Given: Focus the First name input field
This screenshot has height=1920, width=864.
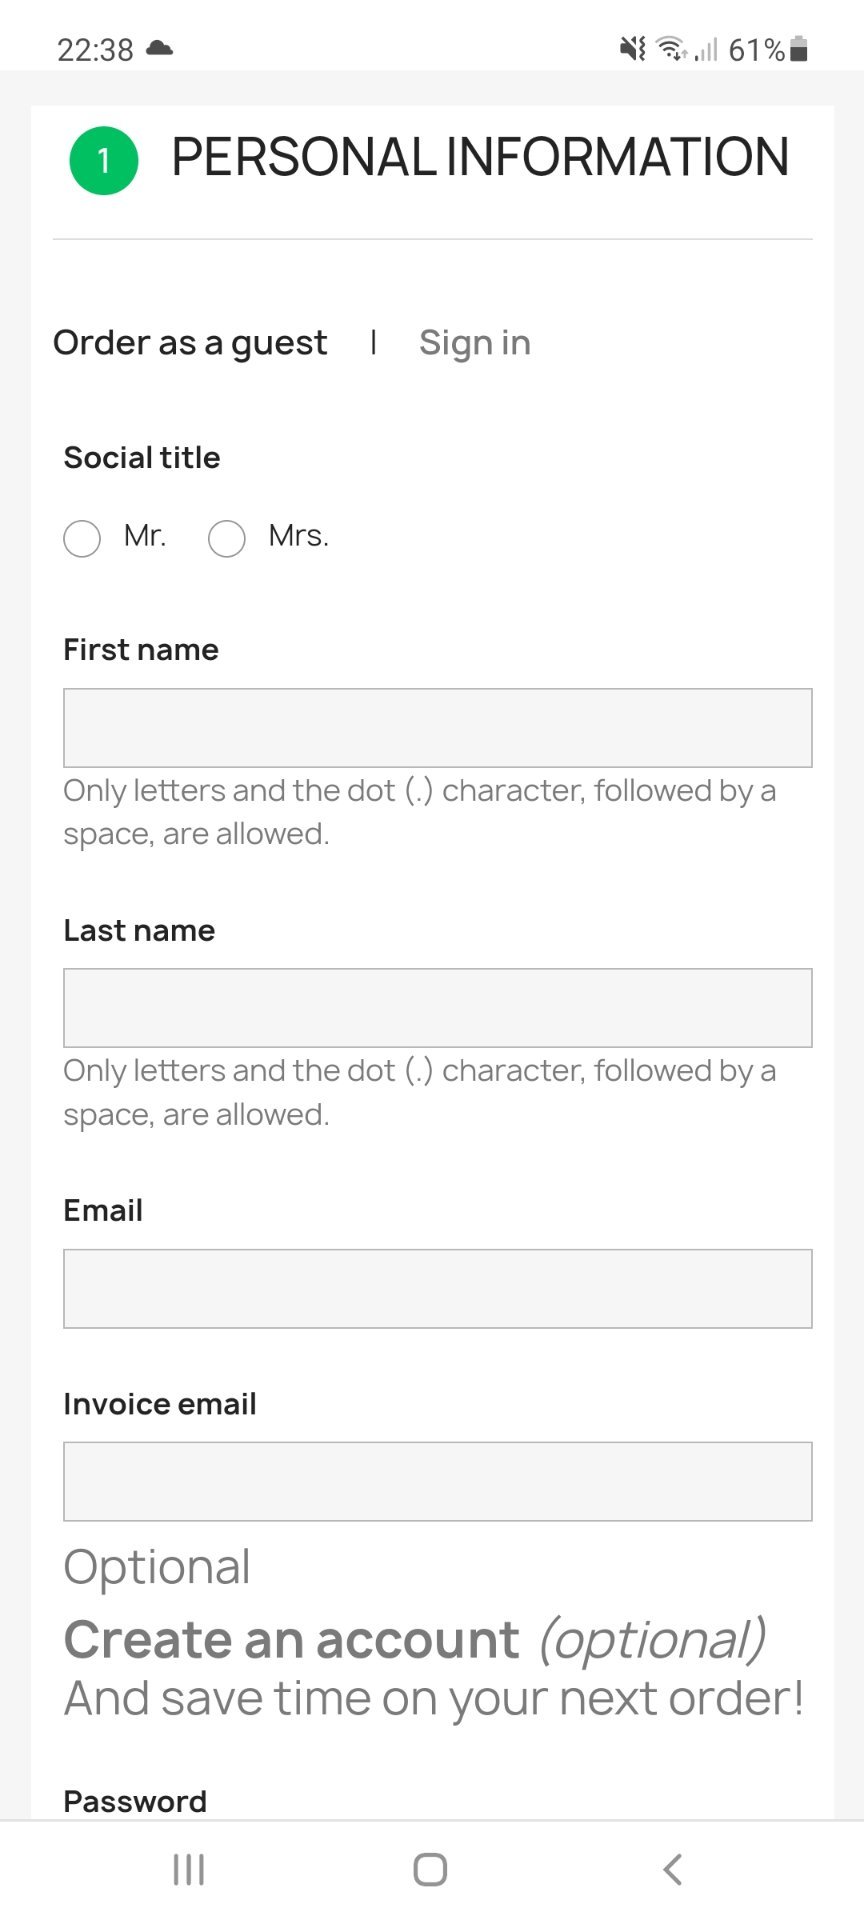Looking at the screenshot, I should click(437, 728).
